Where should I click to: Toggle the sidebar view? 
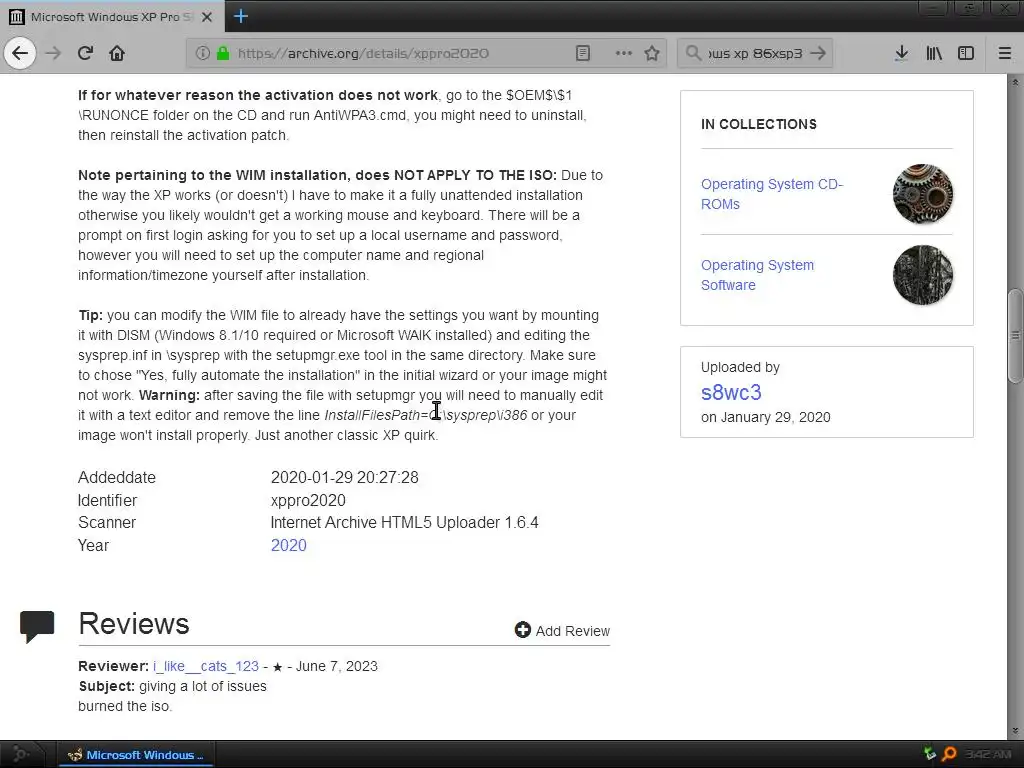point(966,53)
